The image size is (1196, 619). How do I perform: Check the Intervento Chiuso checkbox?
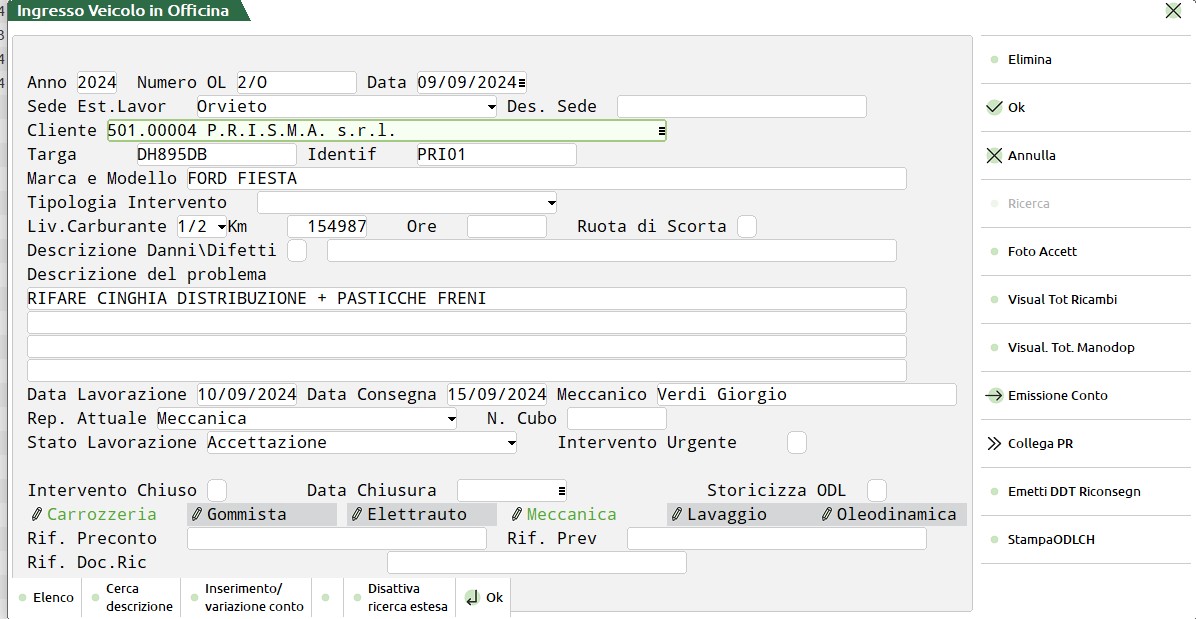[216, 490]
